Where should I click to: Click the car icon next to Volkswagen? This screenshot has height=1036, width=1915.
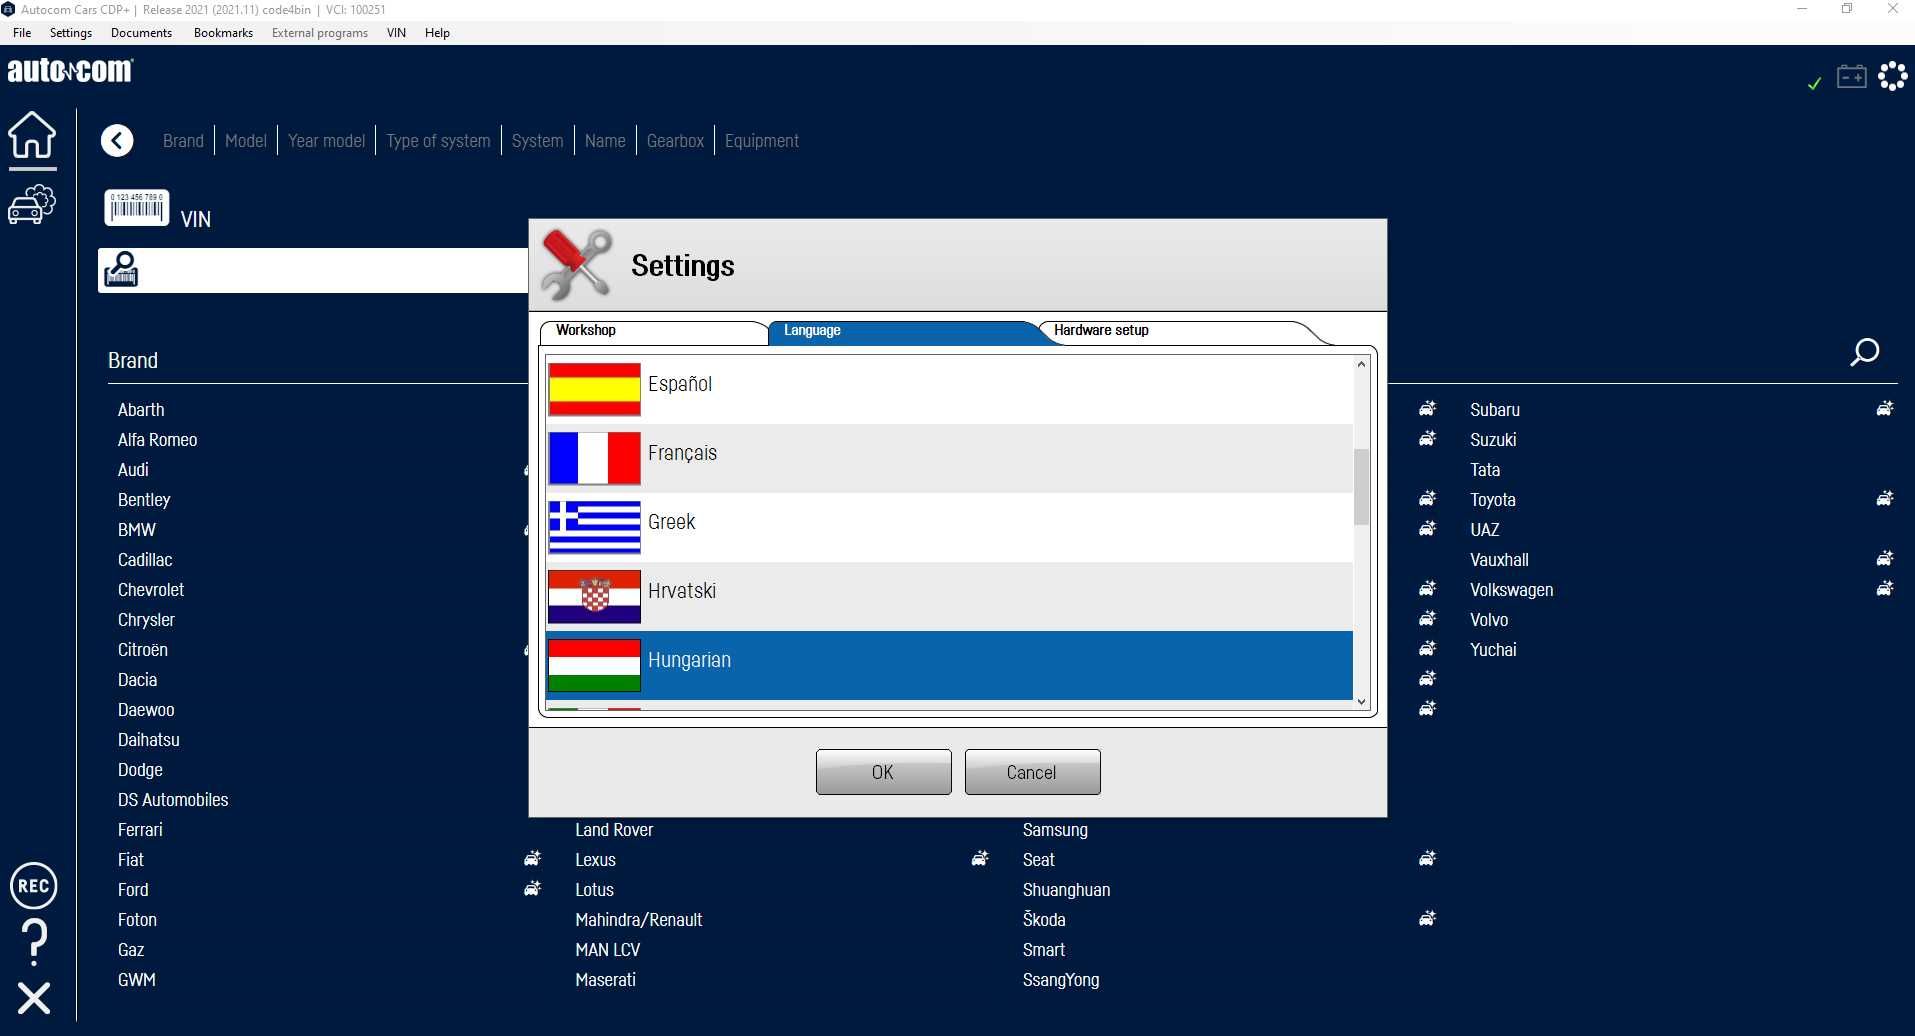pyautogui.click(x=1885, y=588)
